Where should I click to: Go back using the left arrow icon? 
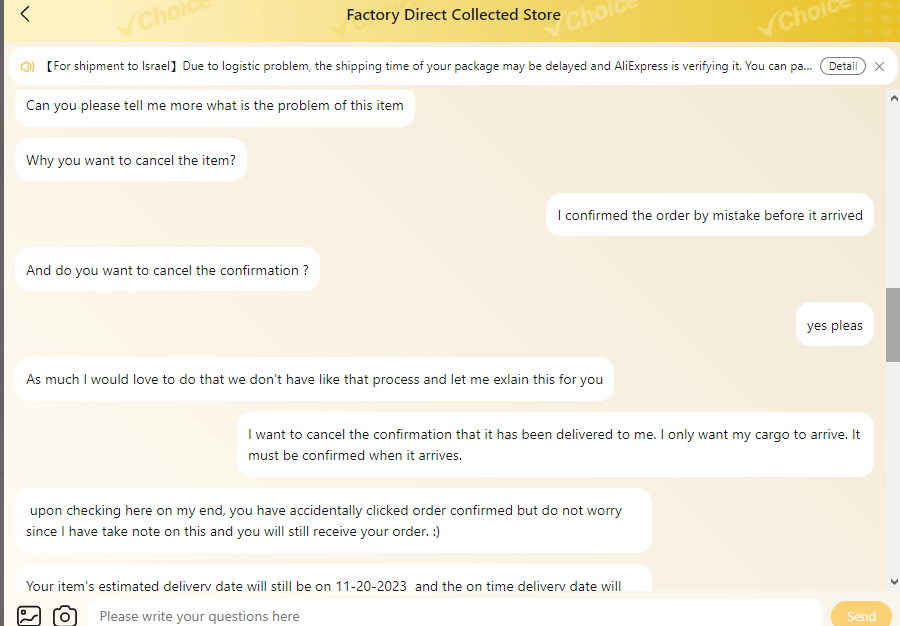click(x=25, y=14)
